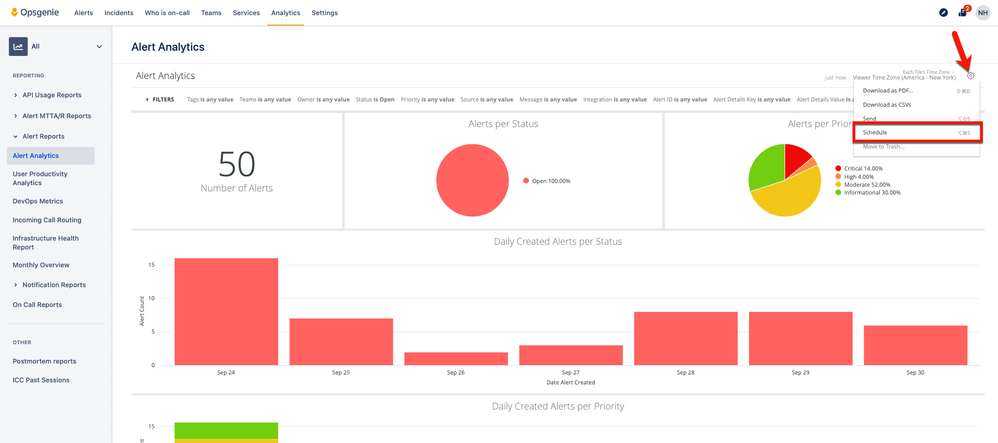This screenshot has height=443, width=998.
Task: Open the NH user avatar menu
Action: 983,13
